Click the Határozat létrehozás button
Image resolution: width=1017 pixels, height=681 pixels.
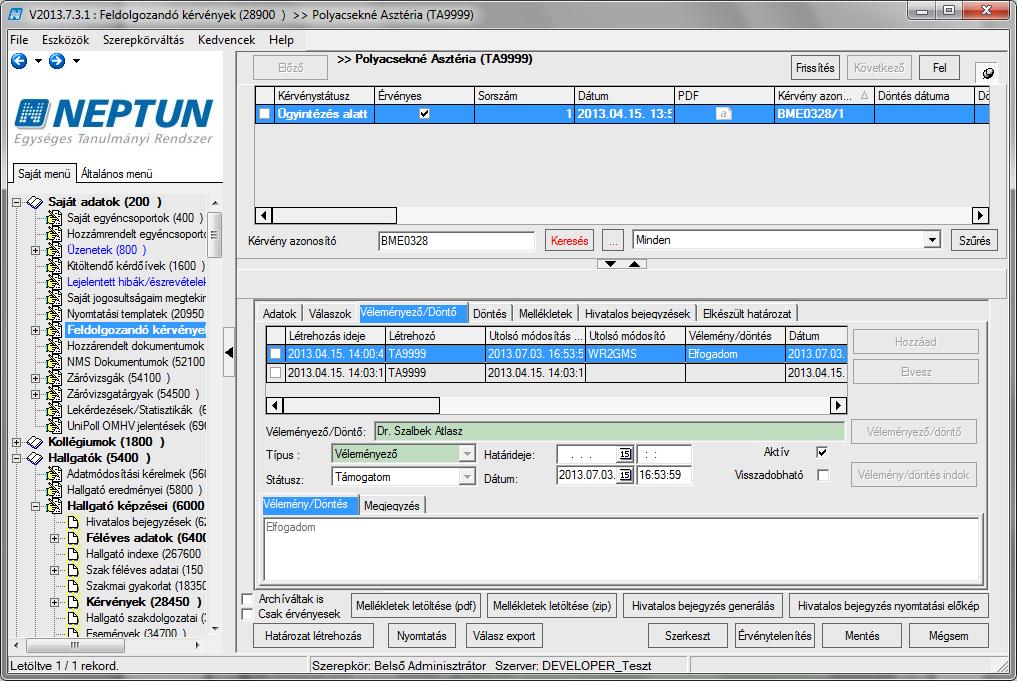click(x=313, y=636)
